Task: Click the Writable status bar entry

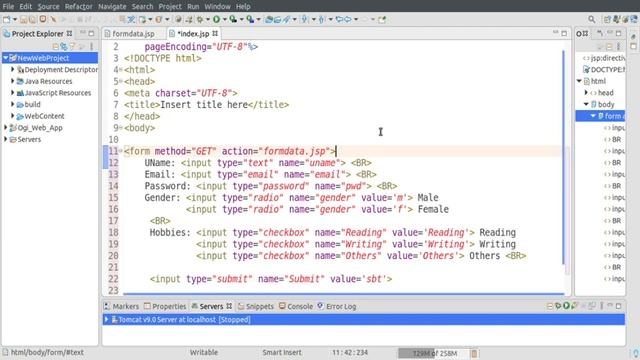Action: point(204,353)
